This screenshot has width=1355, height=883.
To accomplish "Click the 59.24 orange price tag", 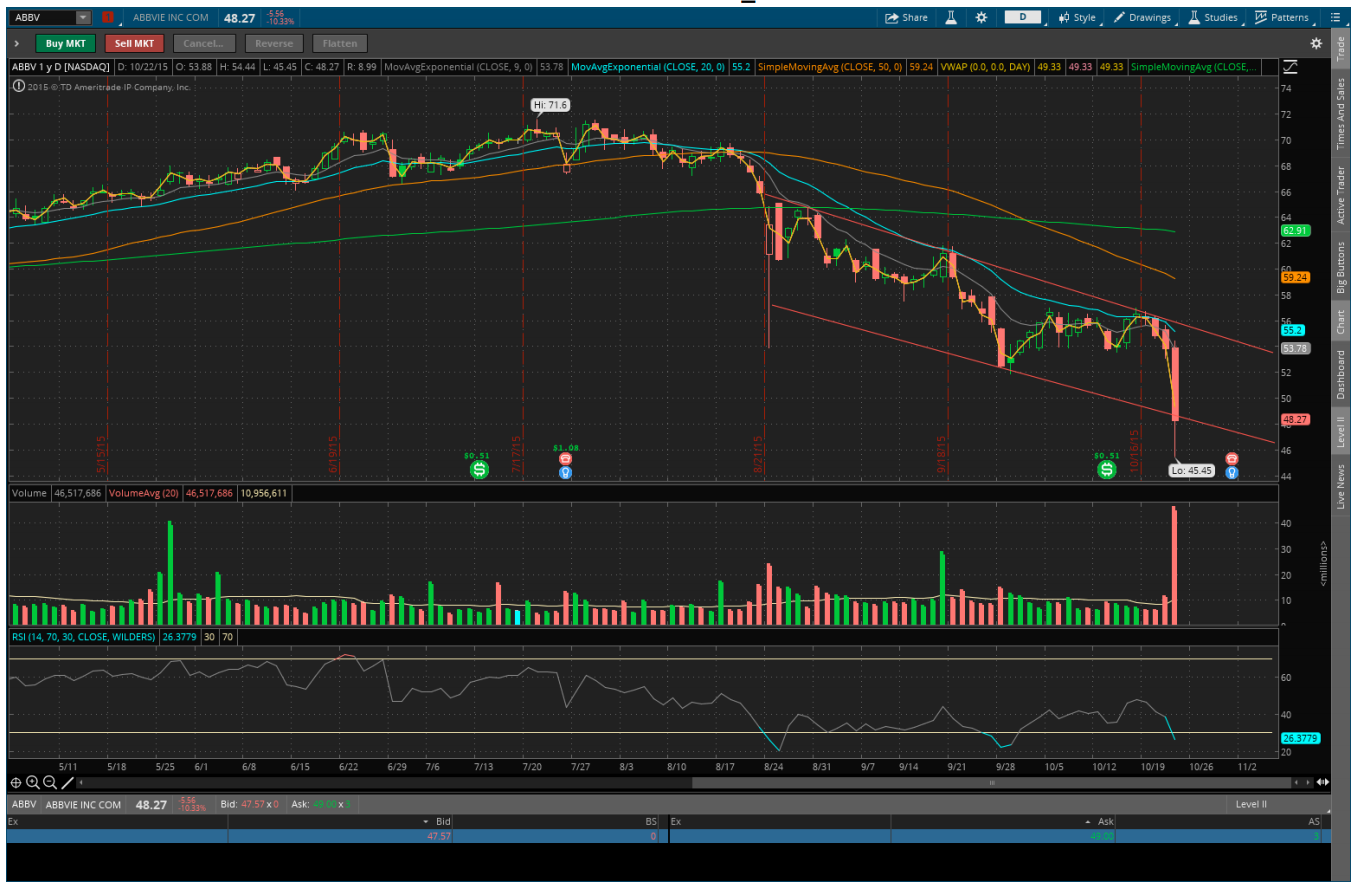I will point(1294,277).
